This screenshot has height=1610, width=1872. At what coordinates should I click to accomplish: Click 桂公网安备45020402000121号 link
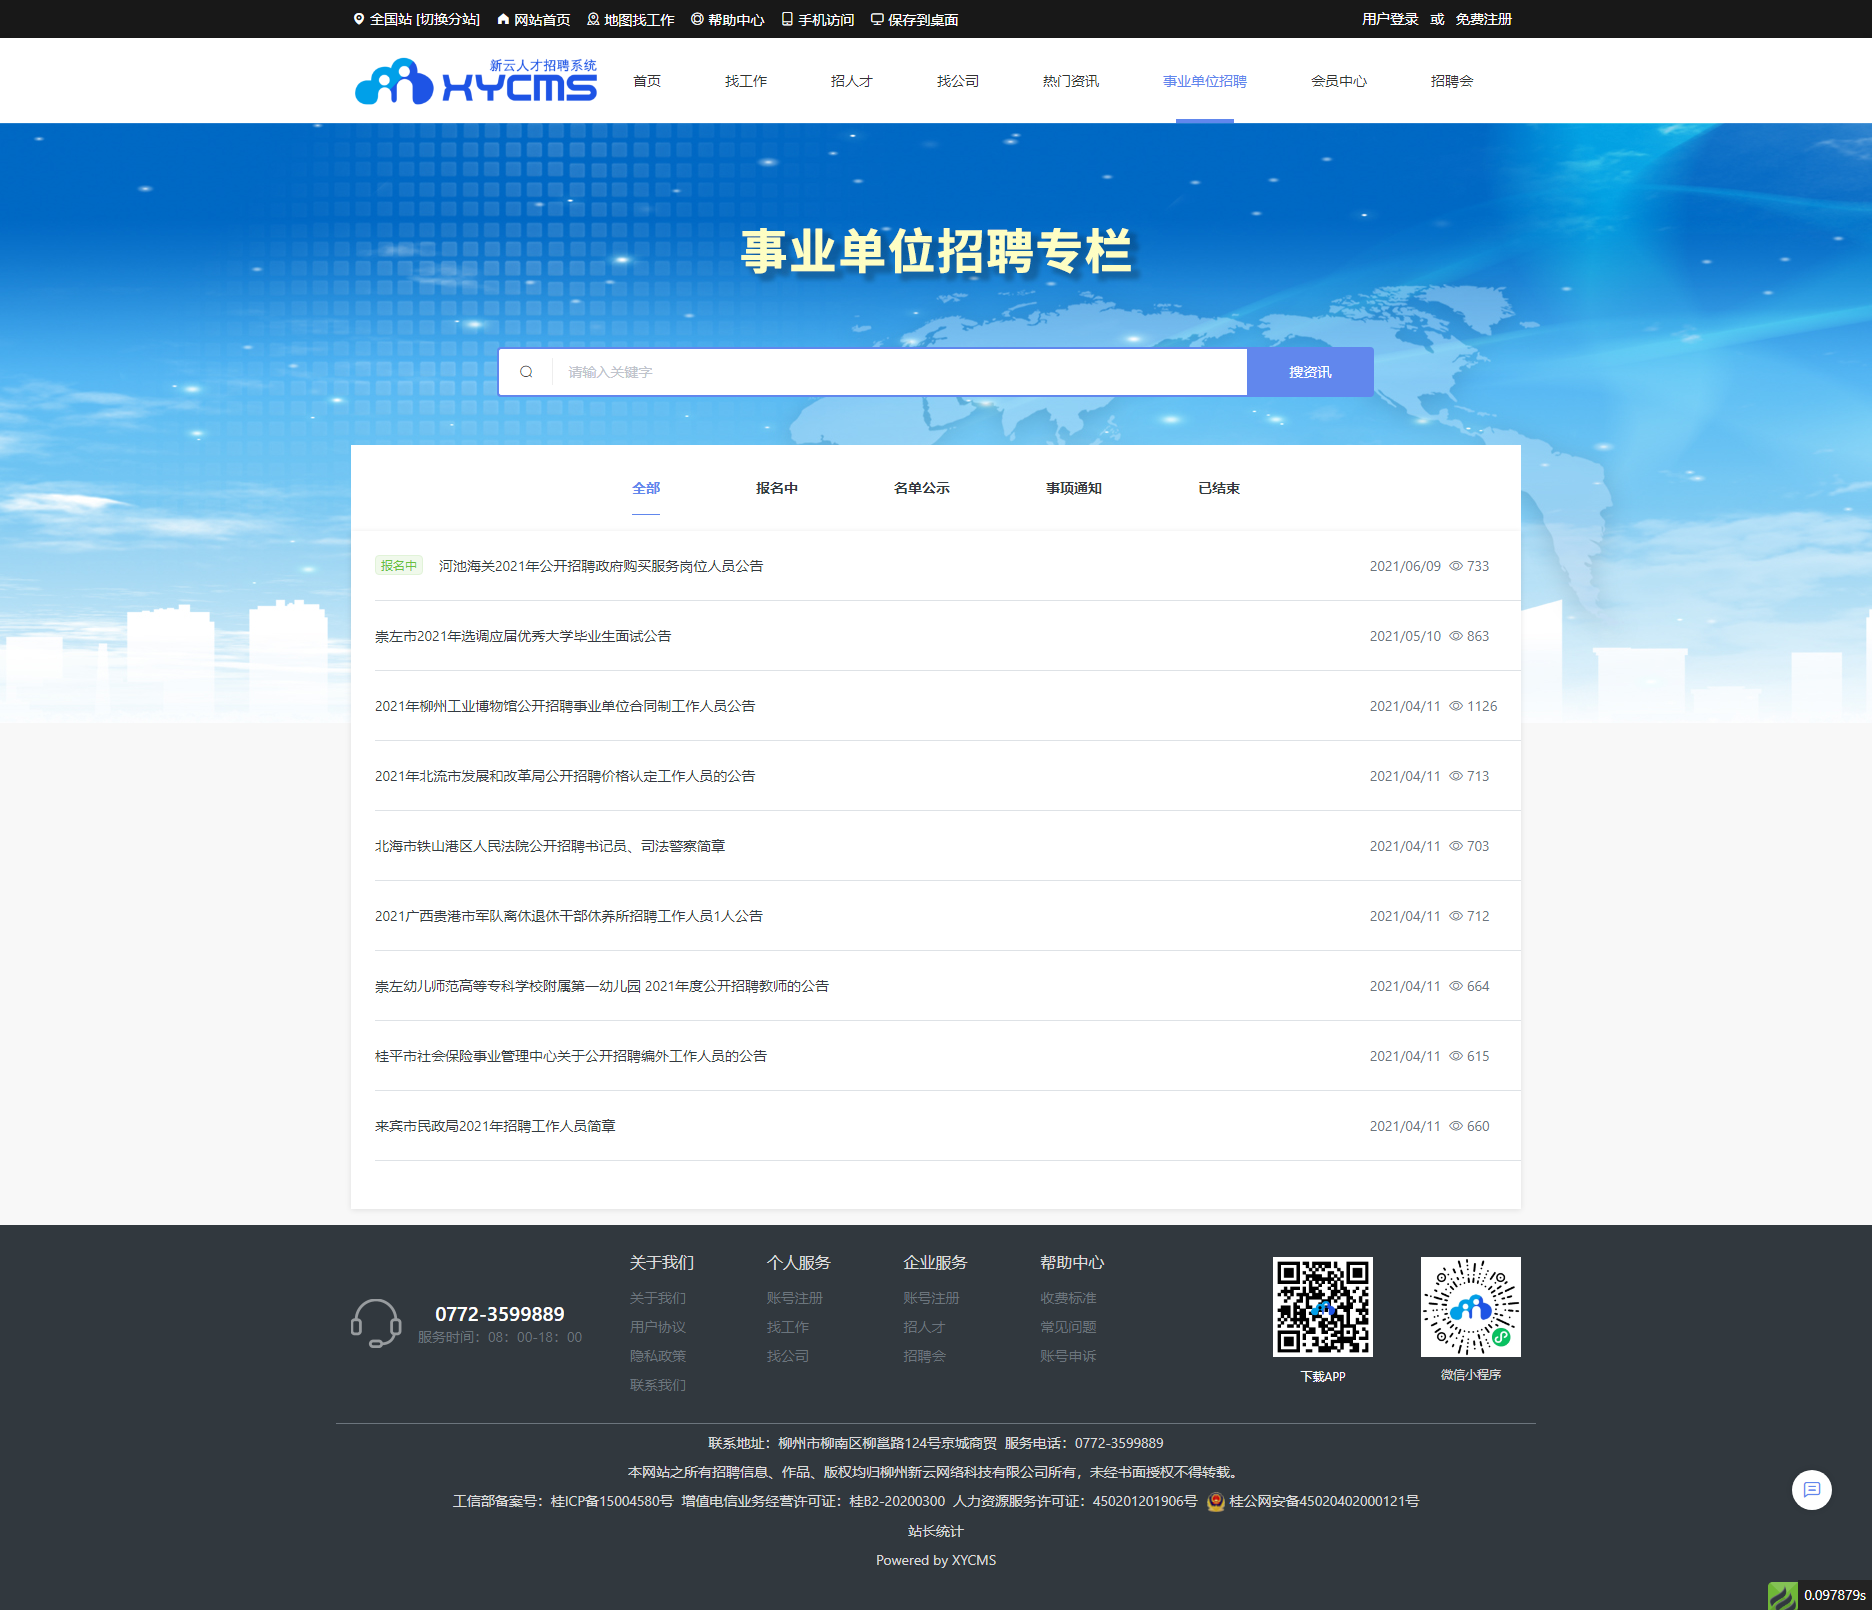coord(1324,1501)
